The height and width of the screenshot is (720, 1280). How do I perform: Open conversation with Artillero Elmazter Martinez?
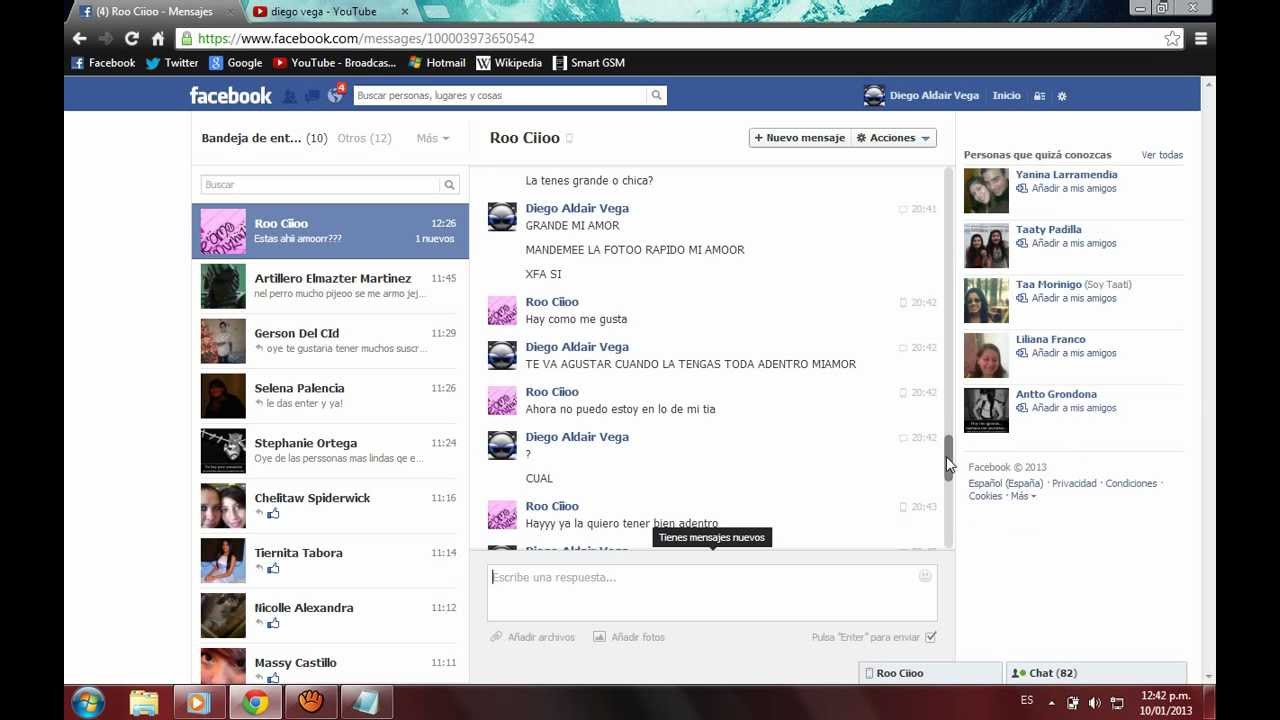click(330, 286)
